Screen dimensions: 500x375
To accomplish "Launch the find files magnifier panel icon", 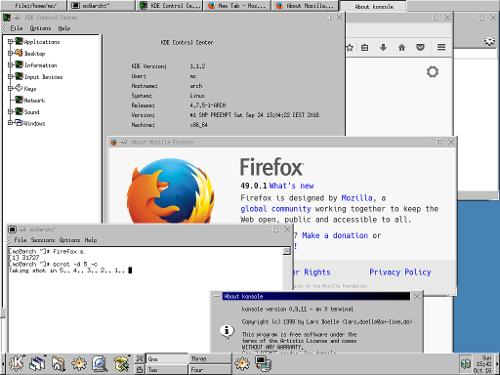I will (100, 363).
